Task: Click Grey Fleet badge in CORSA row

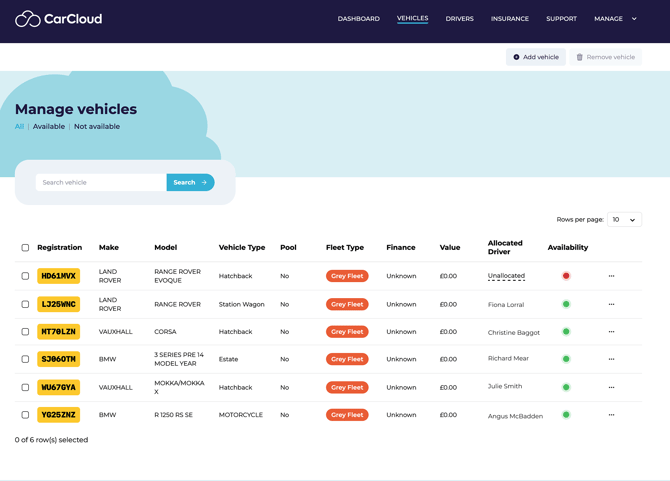Action: [x=347, y=331]
